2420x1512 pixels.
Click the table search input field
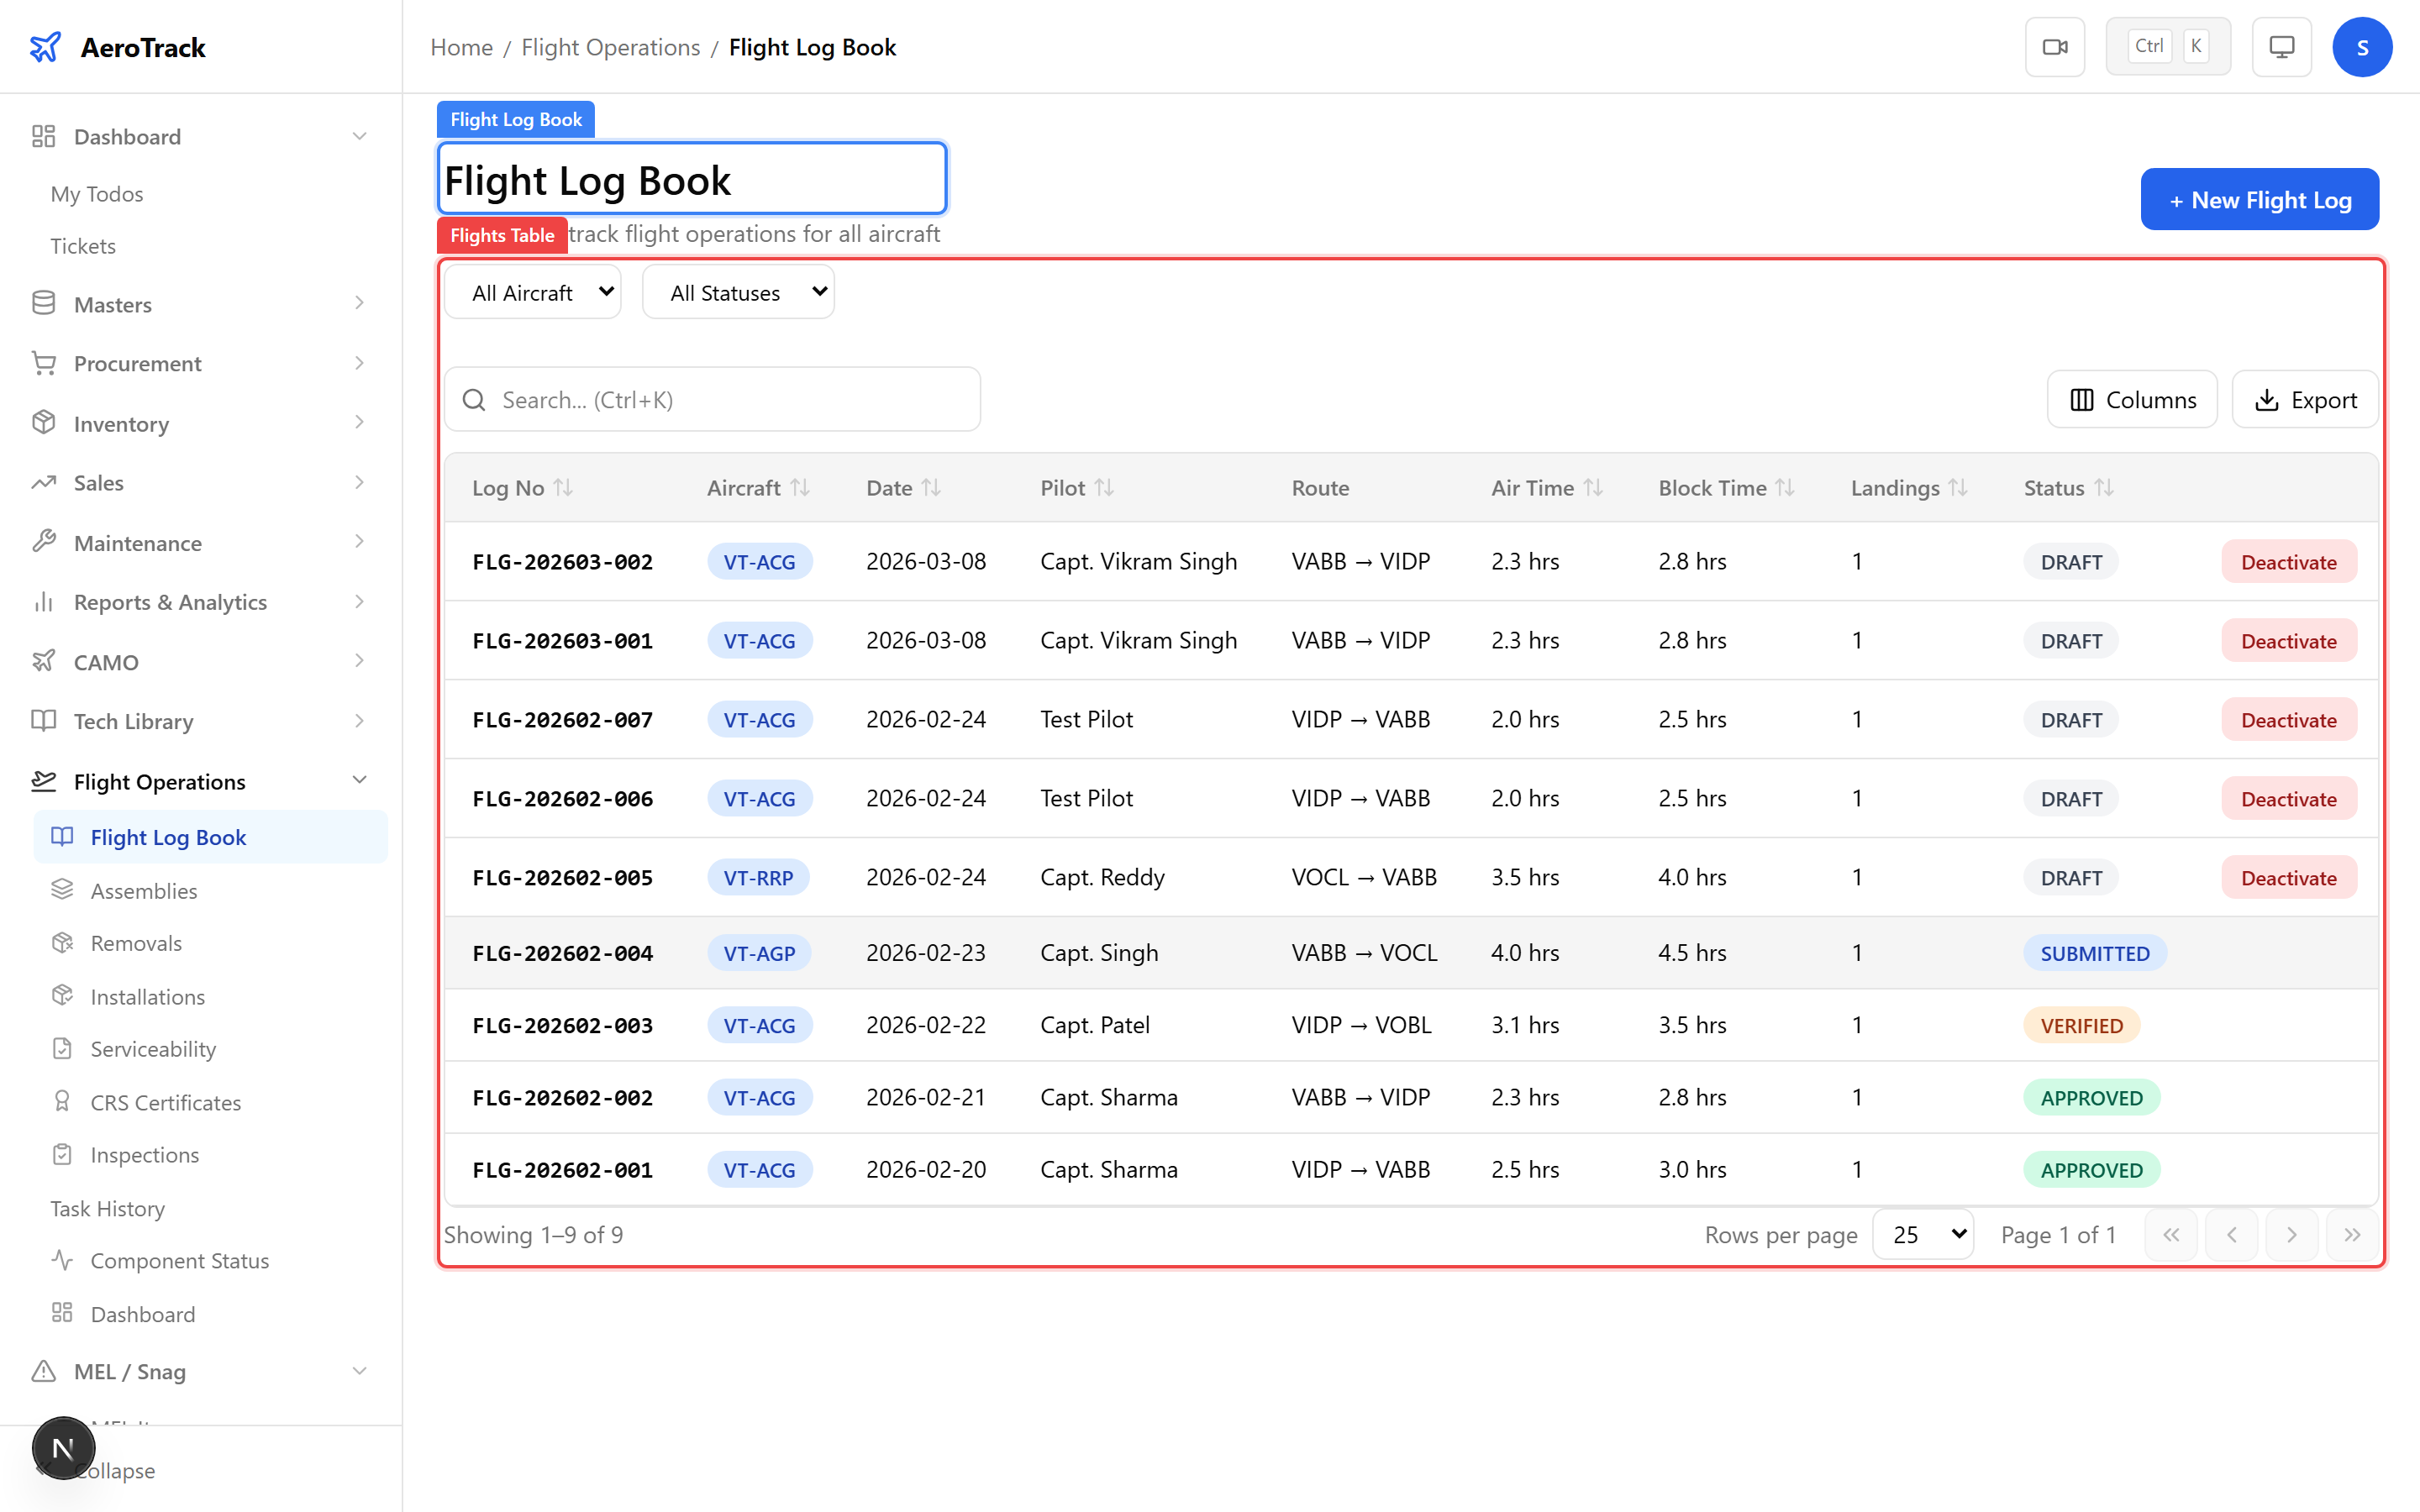click(x=712, y=400)
